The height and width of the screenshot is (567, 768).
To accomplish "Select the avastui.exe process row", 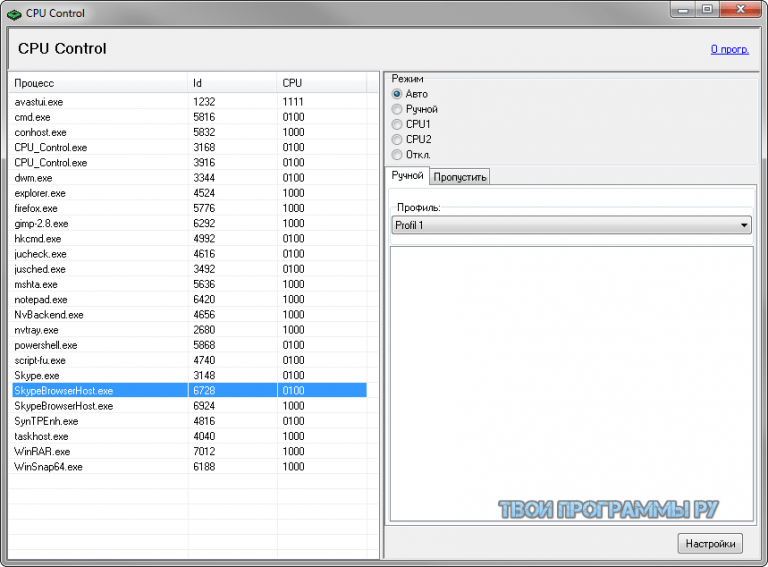I will pyautogui.click(x=189, y=102).
